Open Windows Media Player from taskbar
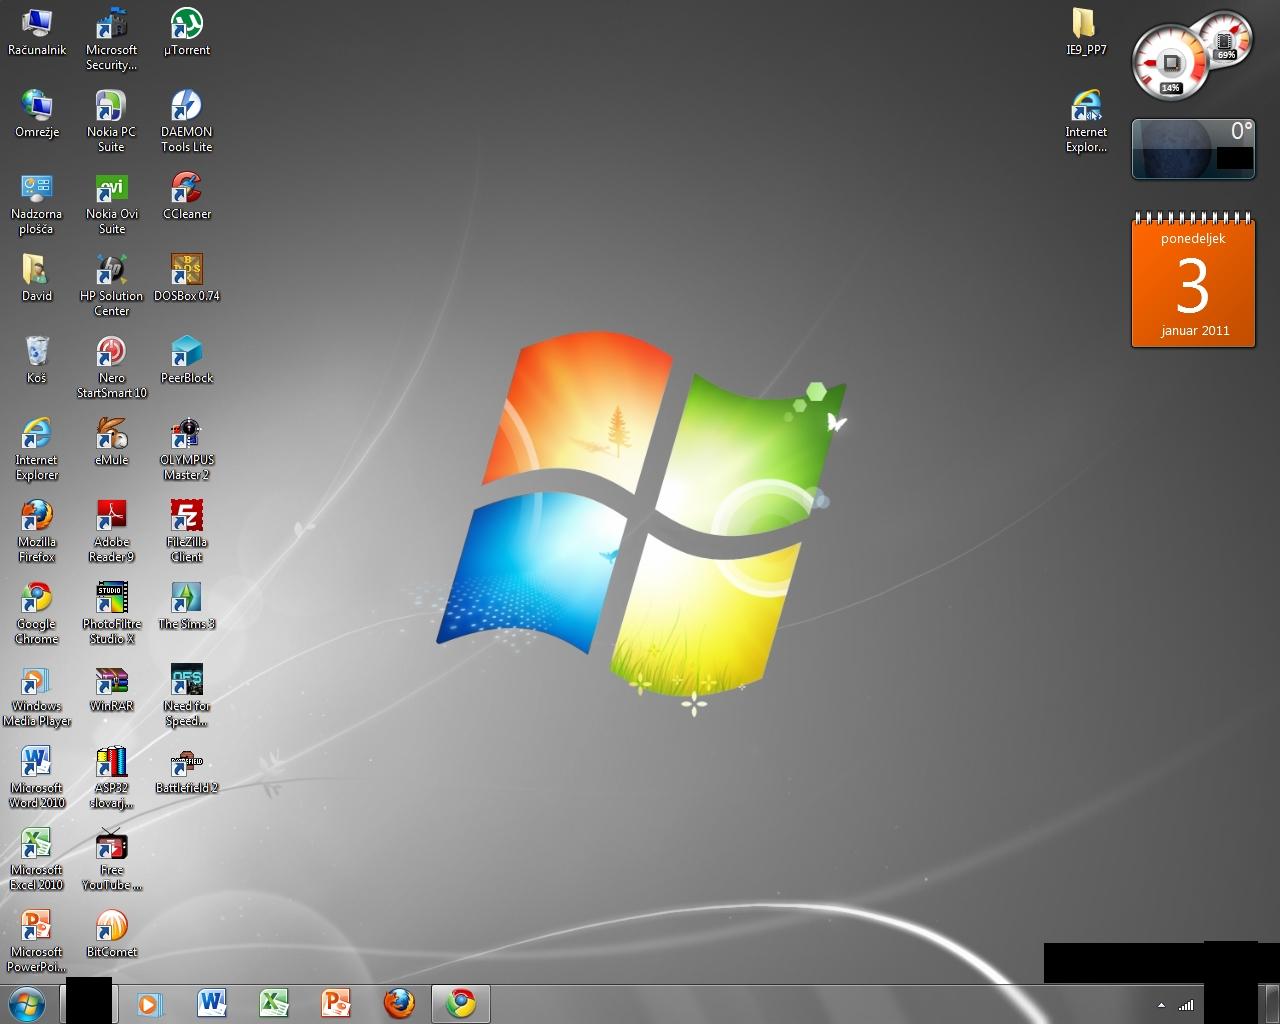 (x=150, y=1003)
